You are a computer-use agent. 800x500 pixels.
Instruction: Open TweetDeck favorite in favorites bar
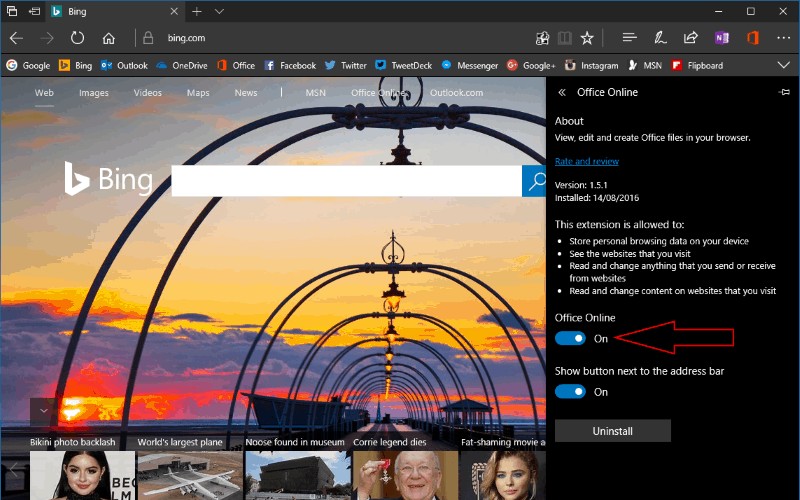[404, 65]
